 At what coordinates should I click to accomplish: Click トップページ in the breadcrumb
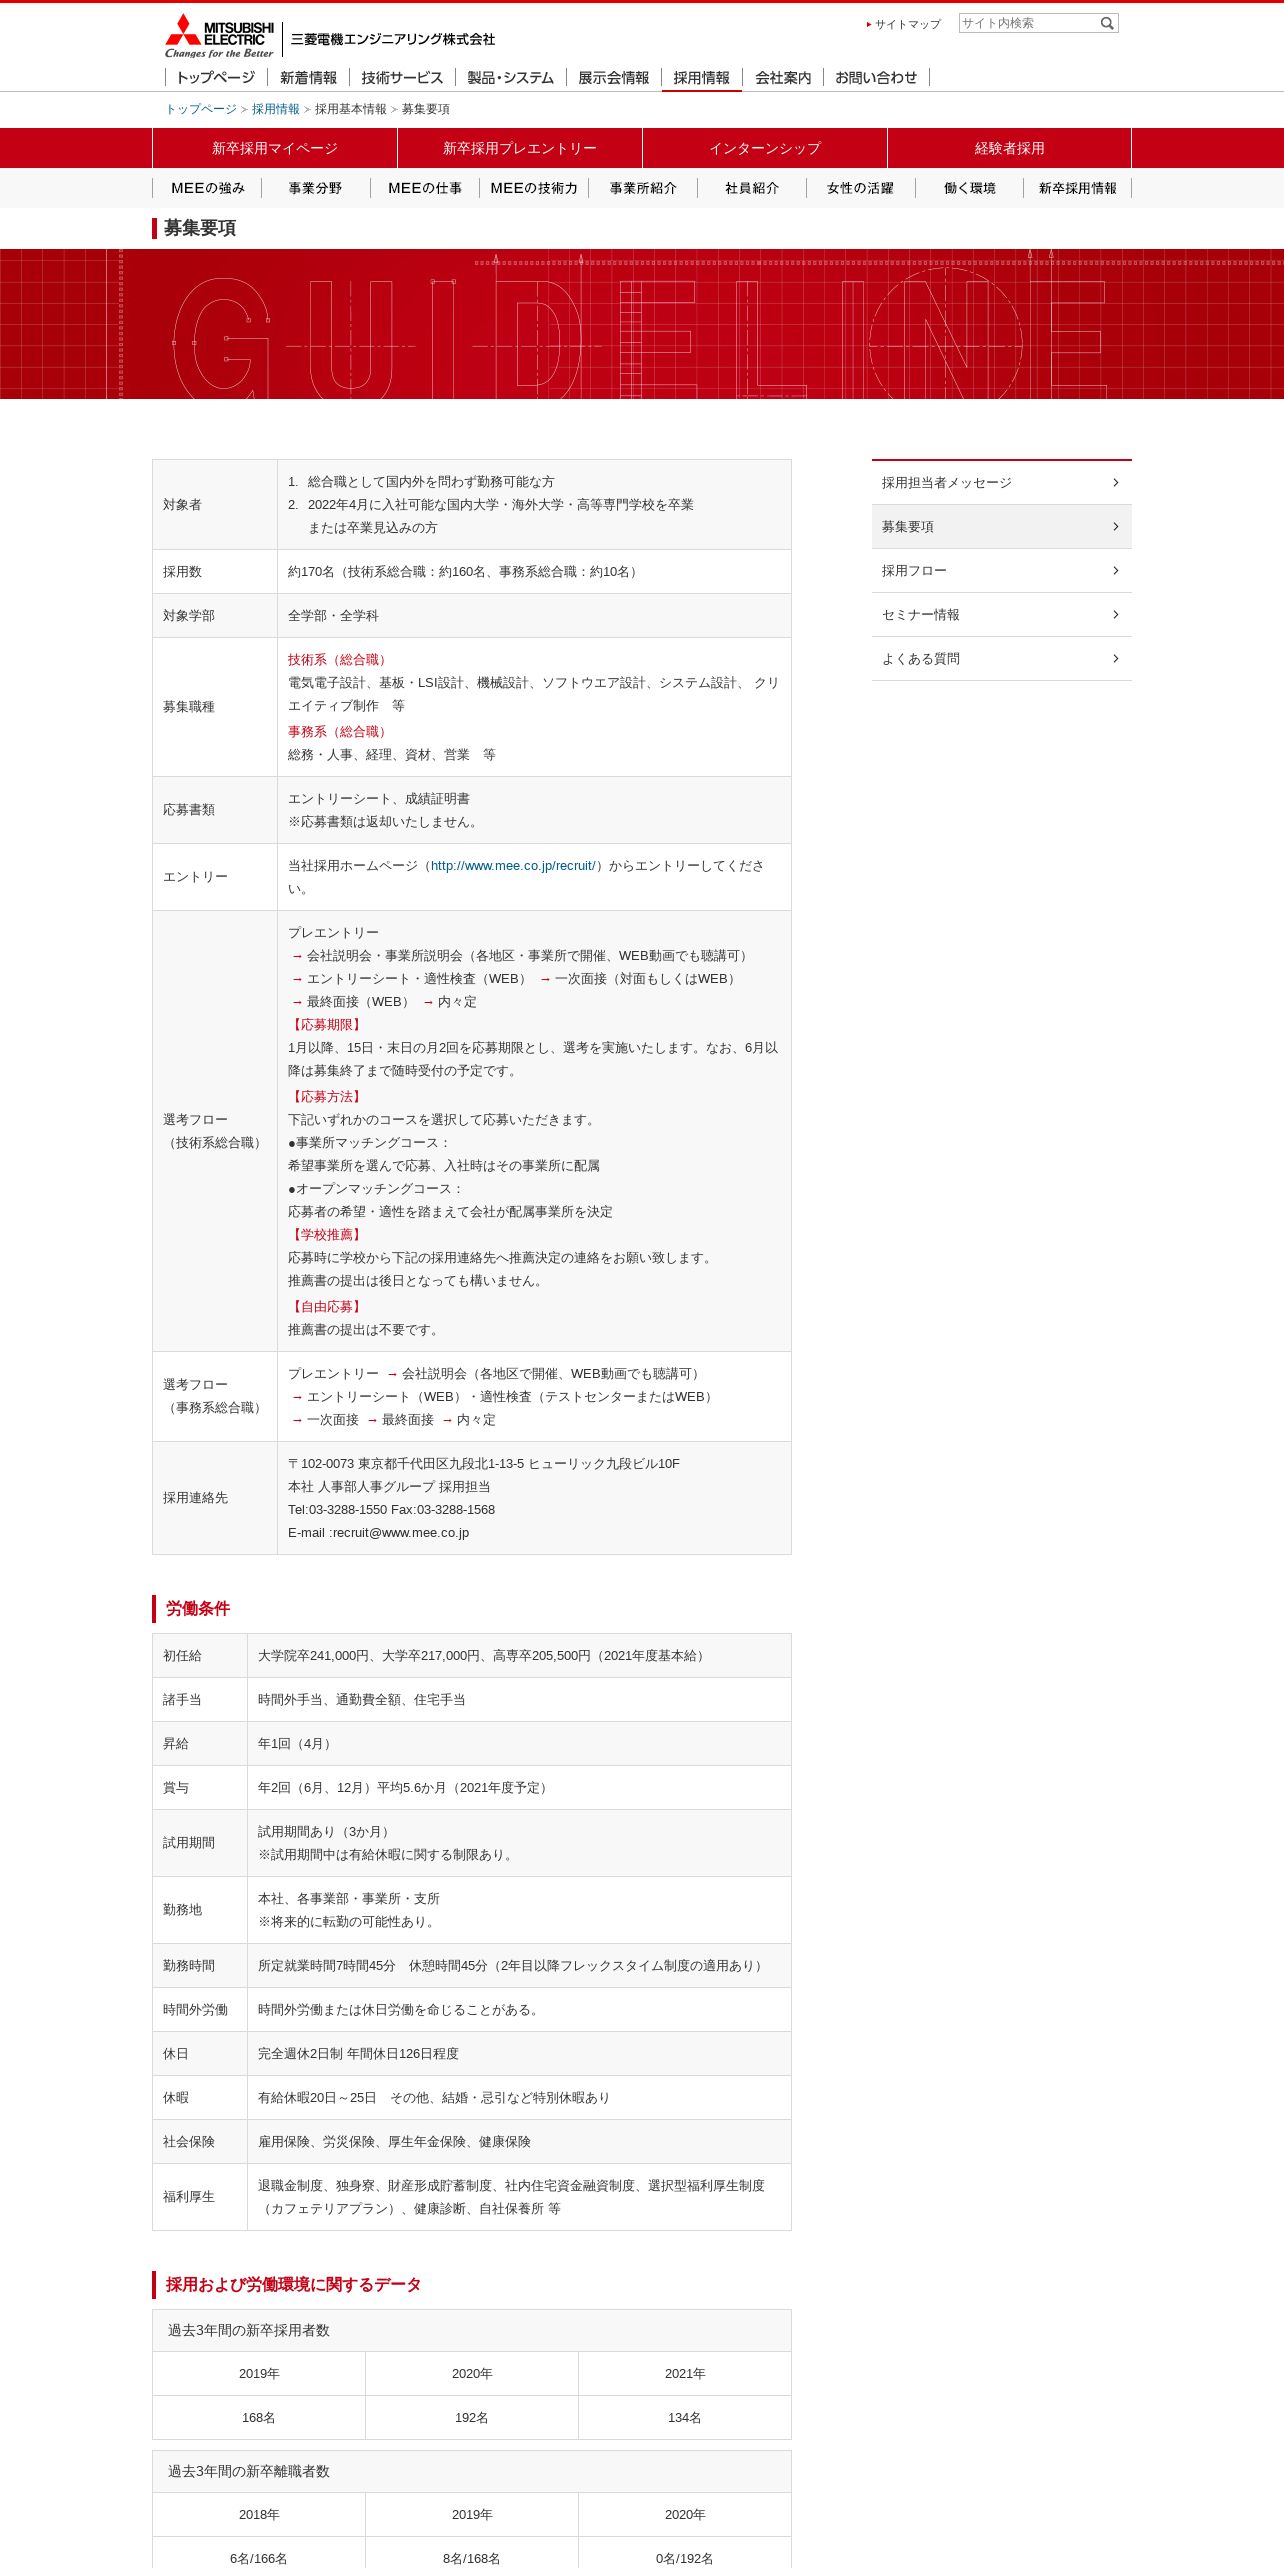point(201,109)
